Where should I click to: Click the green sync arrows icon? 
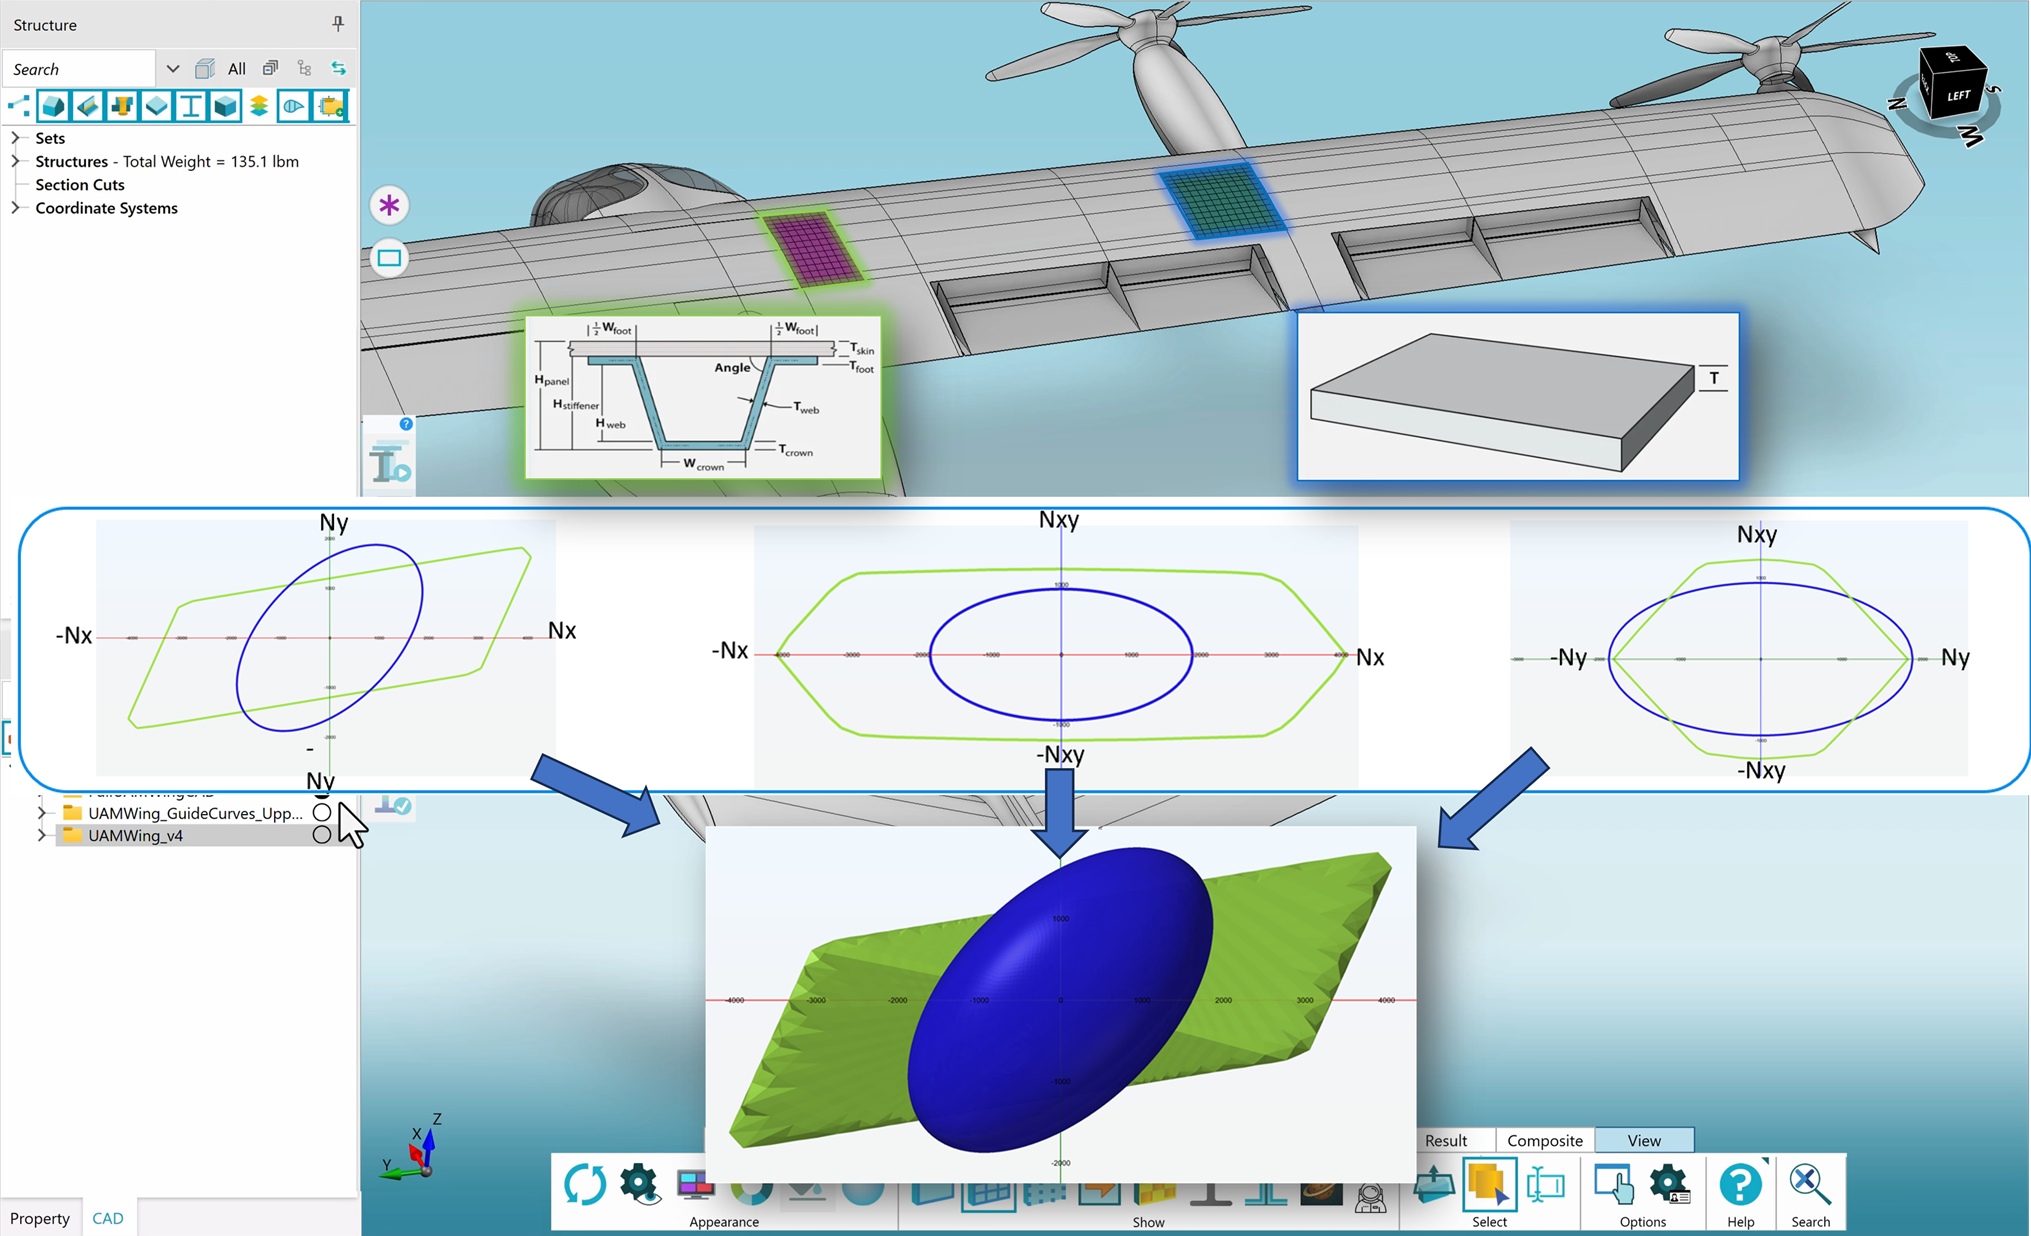(339, 69)
